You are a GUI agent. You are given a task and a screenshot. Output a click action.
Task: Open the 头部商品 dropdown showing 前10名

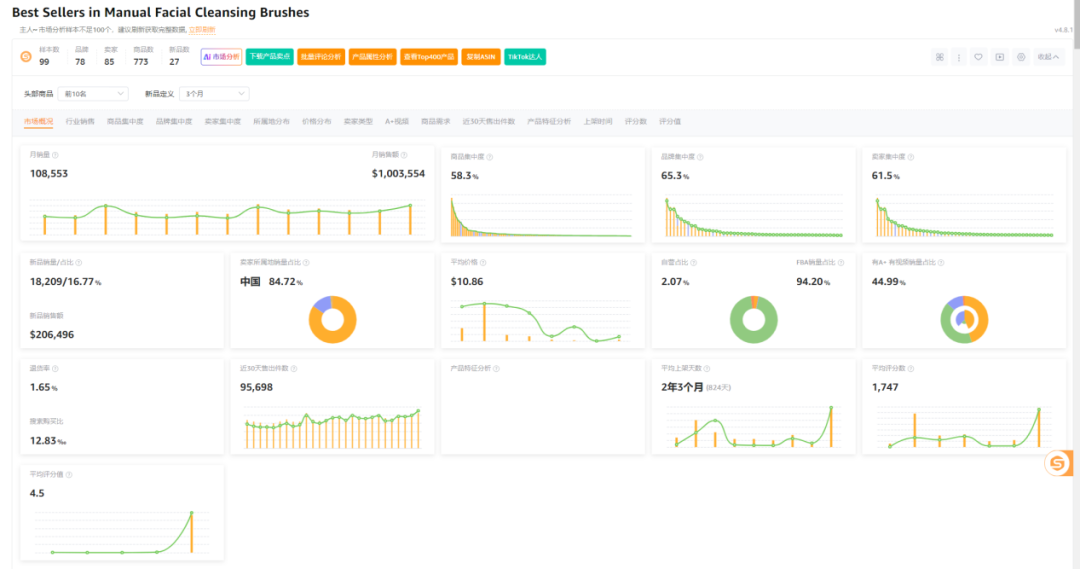tap(93, 94)
